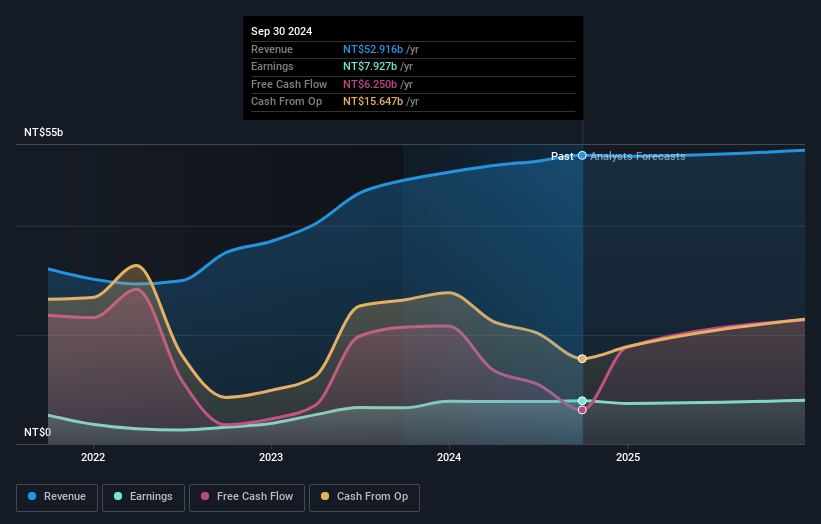
Task: Click the 2022 x-axis label
Action: (x=93, y=457)
